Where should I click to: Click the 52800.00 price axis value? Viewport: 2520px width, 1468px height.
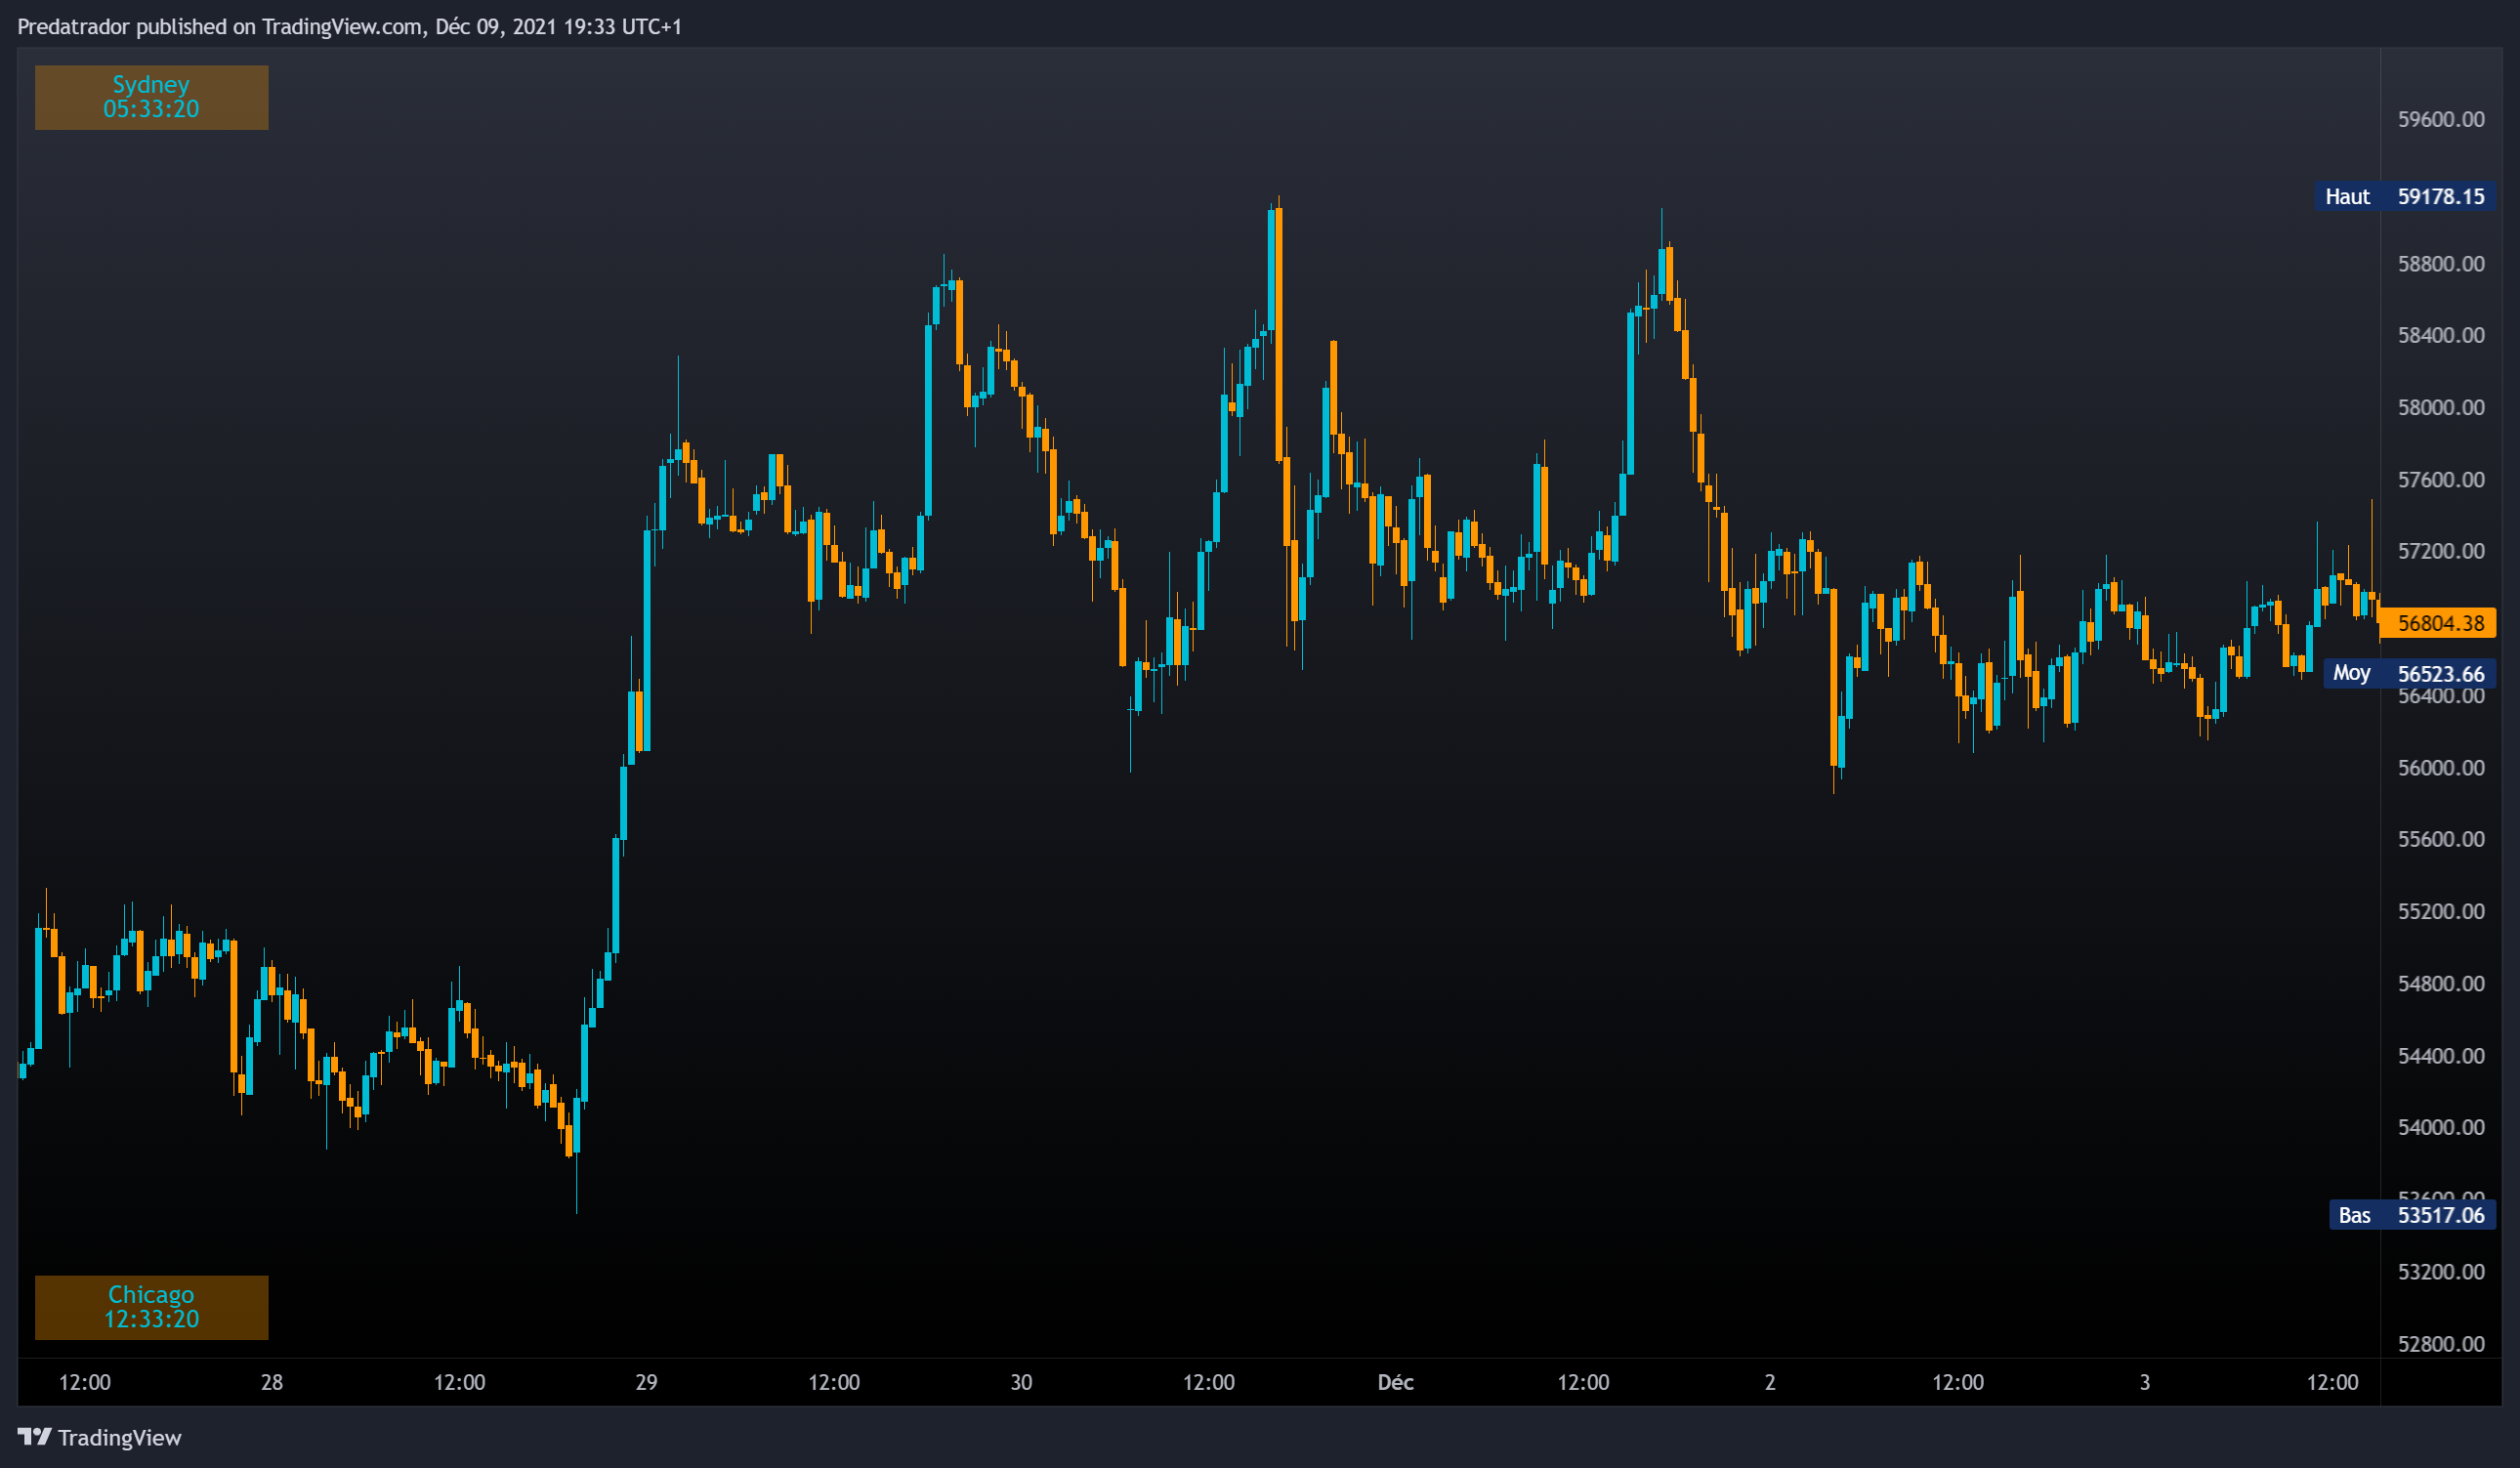[x=2441, y=1343]
